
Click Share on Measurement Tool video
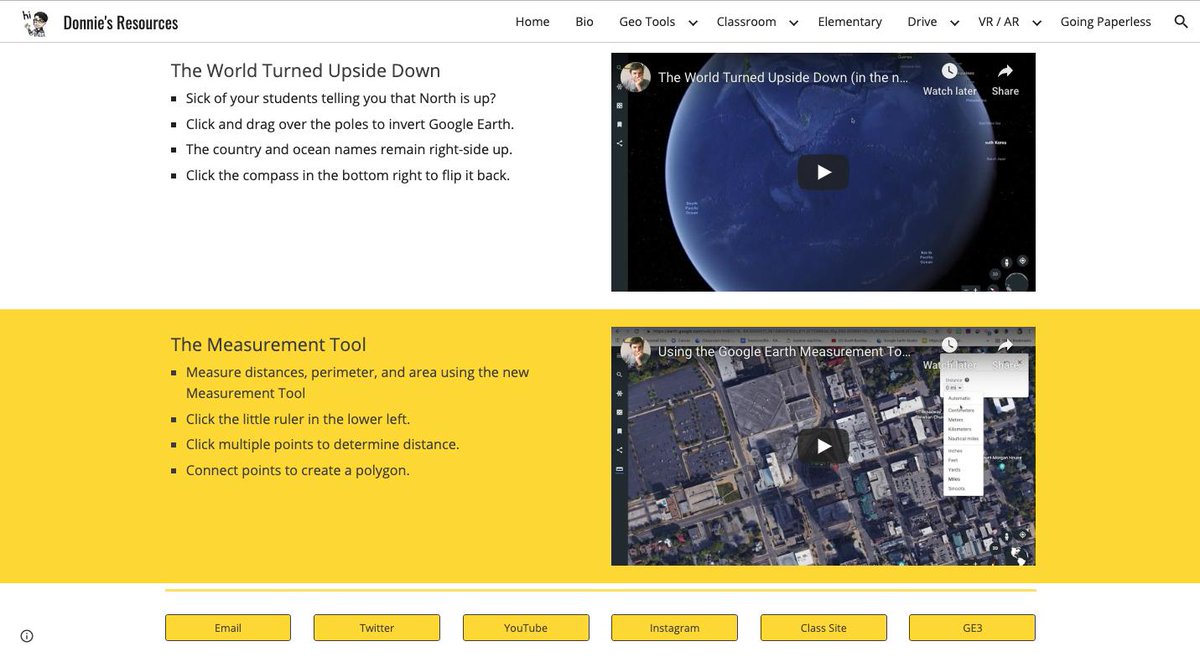coord(1005,353)
